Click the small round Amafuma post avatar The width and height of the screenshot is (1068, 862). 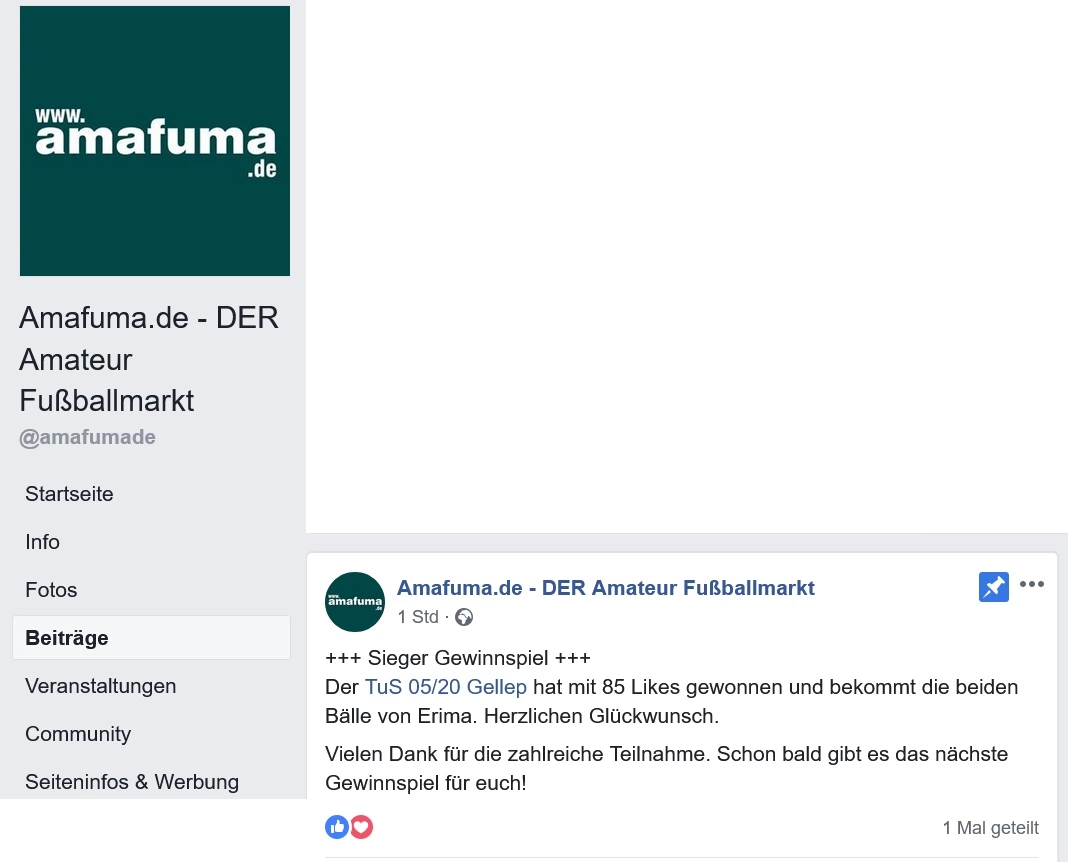click(355, 602)
